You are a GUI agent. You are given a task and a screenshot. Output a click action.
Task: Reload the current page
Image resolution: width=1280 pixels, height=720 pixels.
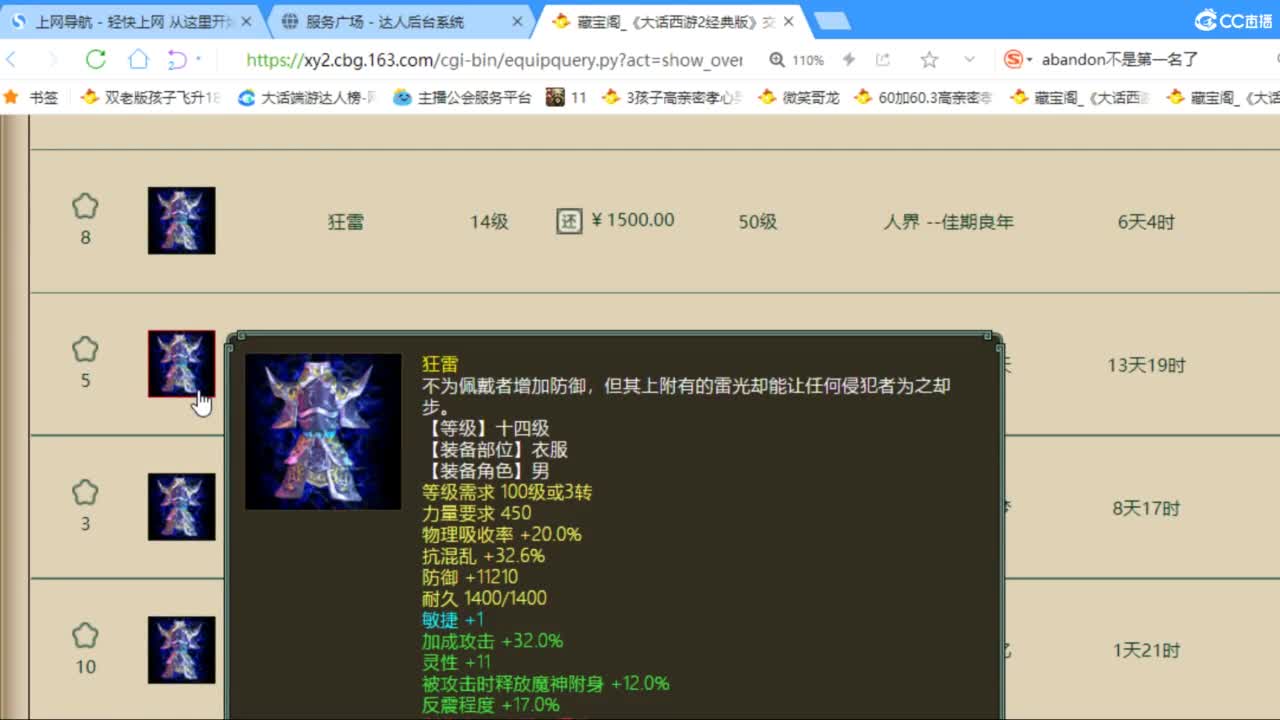tap(96, 60)
